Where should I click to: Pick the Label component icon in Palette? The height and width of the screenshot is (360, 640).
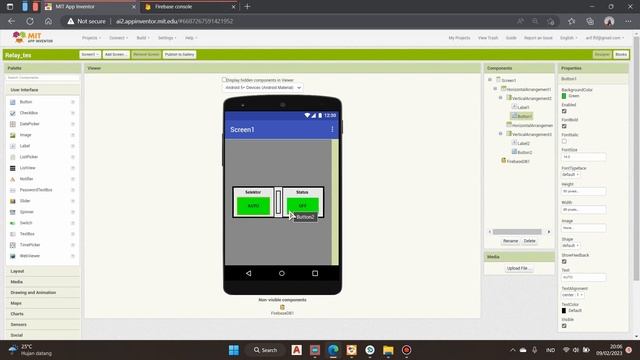pos(13,146)
